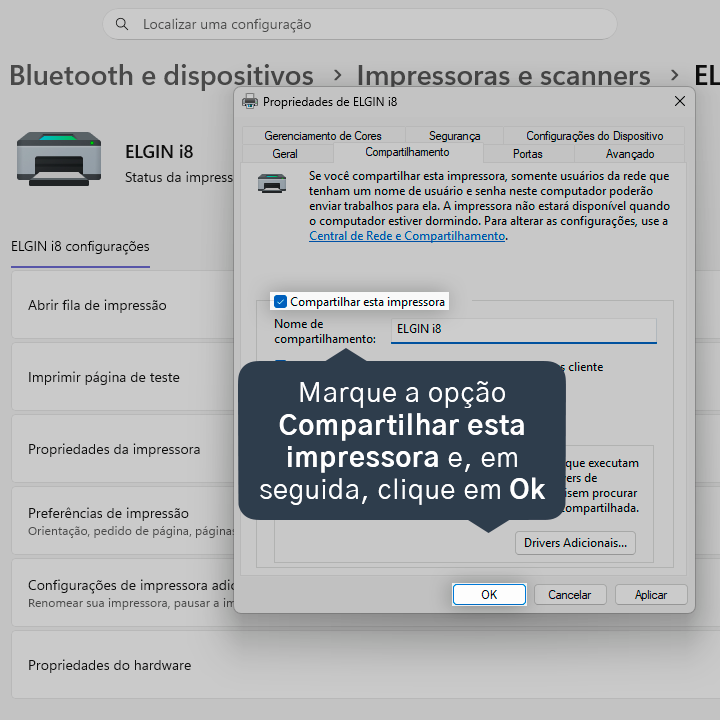Select the Compartilhamento tab
The width and height of the screenshot is (720, 720).
[407, 152]
